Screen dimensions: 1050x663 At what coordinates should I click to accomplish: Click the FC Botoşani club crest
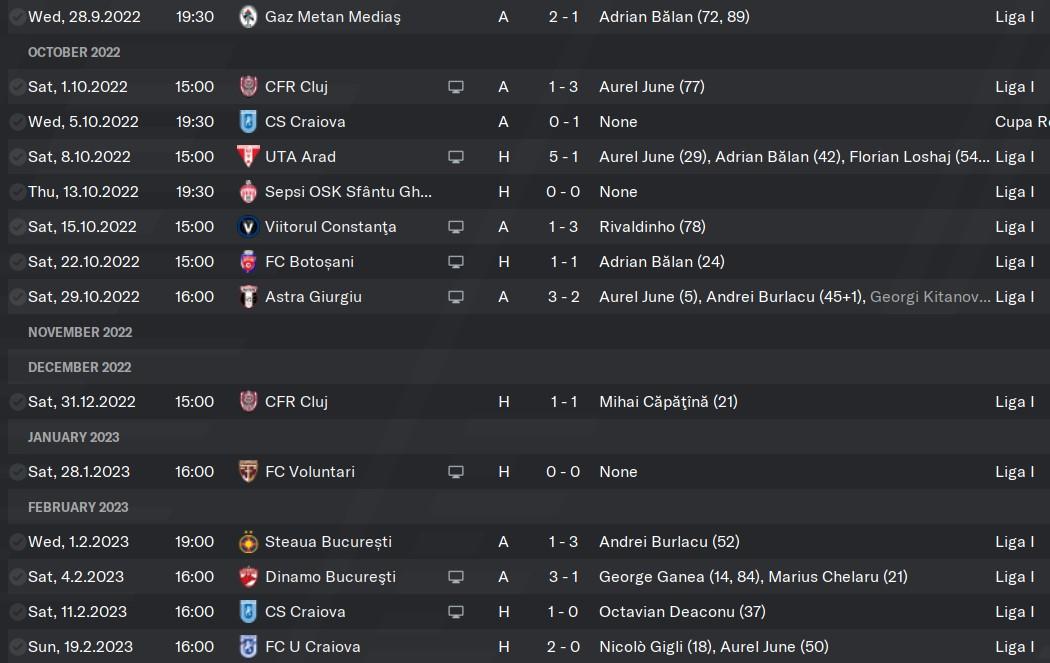coord(248,262)
